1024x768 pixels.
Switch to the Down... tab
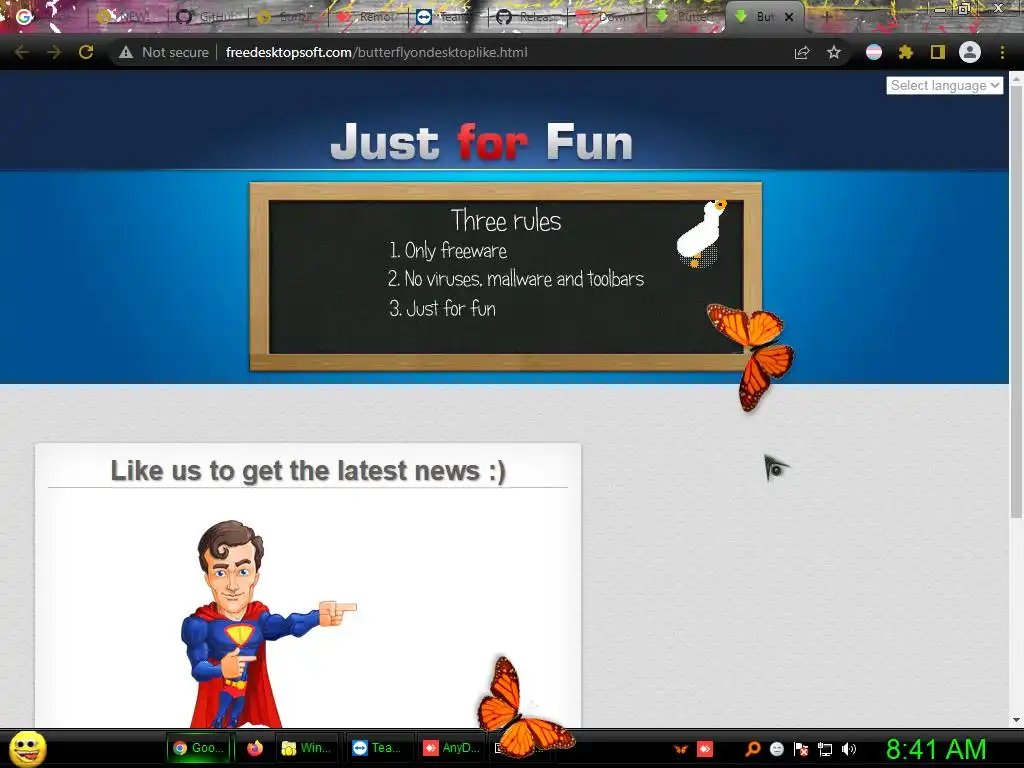pos(607,16)
